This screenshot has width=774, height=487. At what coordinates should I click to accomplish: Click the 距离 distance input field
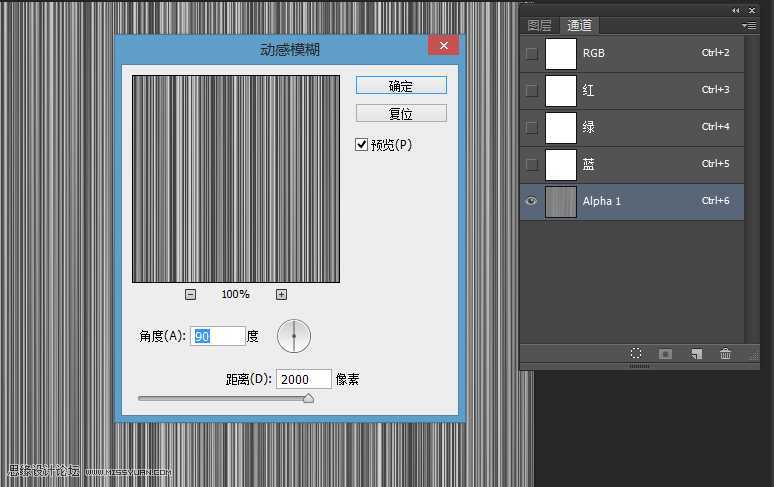[x=305, y=379]
